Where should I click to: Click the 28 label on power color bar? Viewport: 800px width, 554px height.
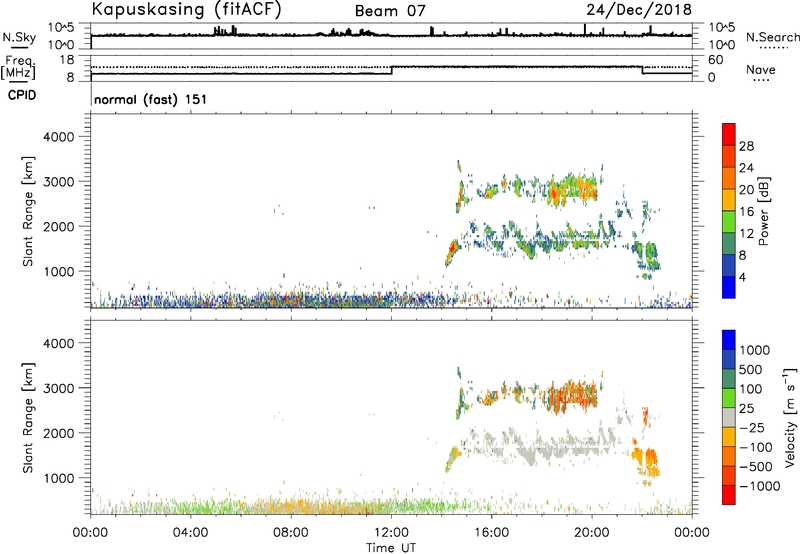click(x=746, y=146)
